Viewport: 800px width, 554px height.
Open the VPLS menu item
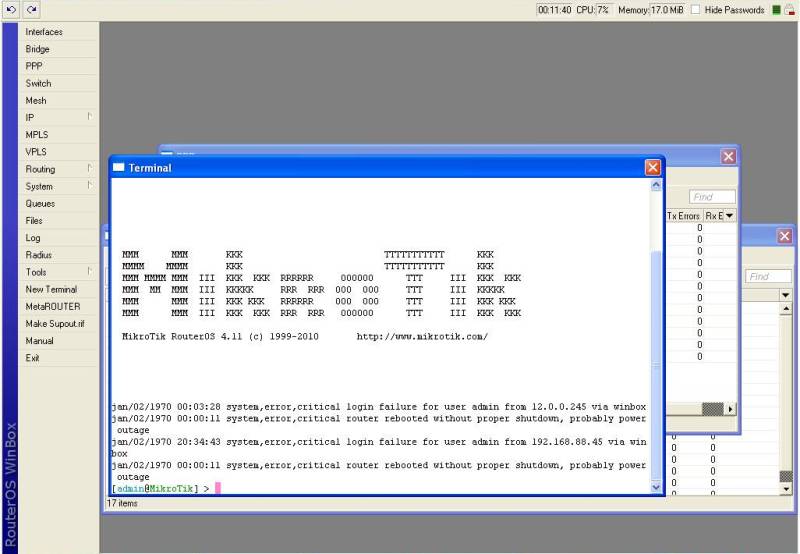(36, 152)
